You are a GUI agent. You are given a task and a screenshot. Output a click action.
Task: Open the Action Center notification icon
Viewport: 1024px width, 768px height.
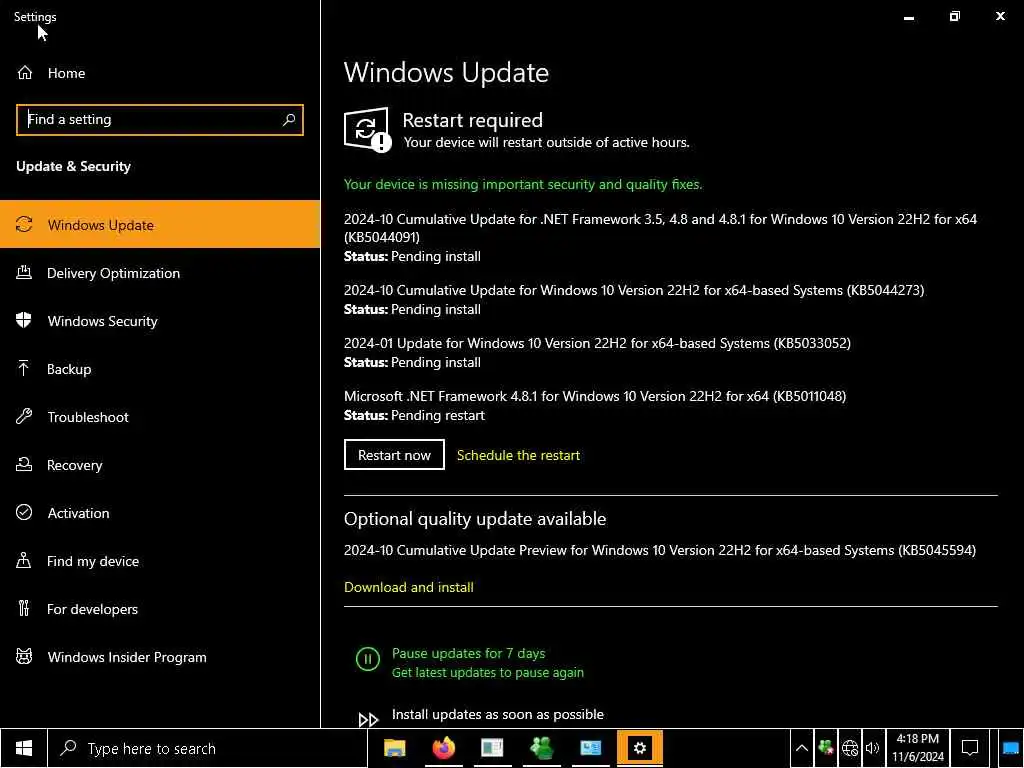[970, 748]
